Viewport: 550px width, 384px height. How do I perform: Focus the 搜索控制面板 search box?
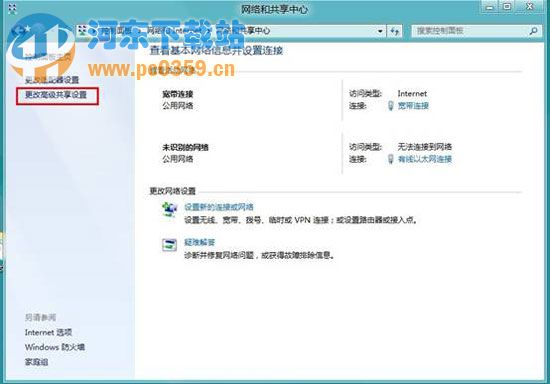click(x=475, y=31)
